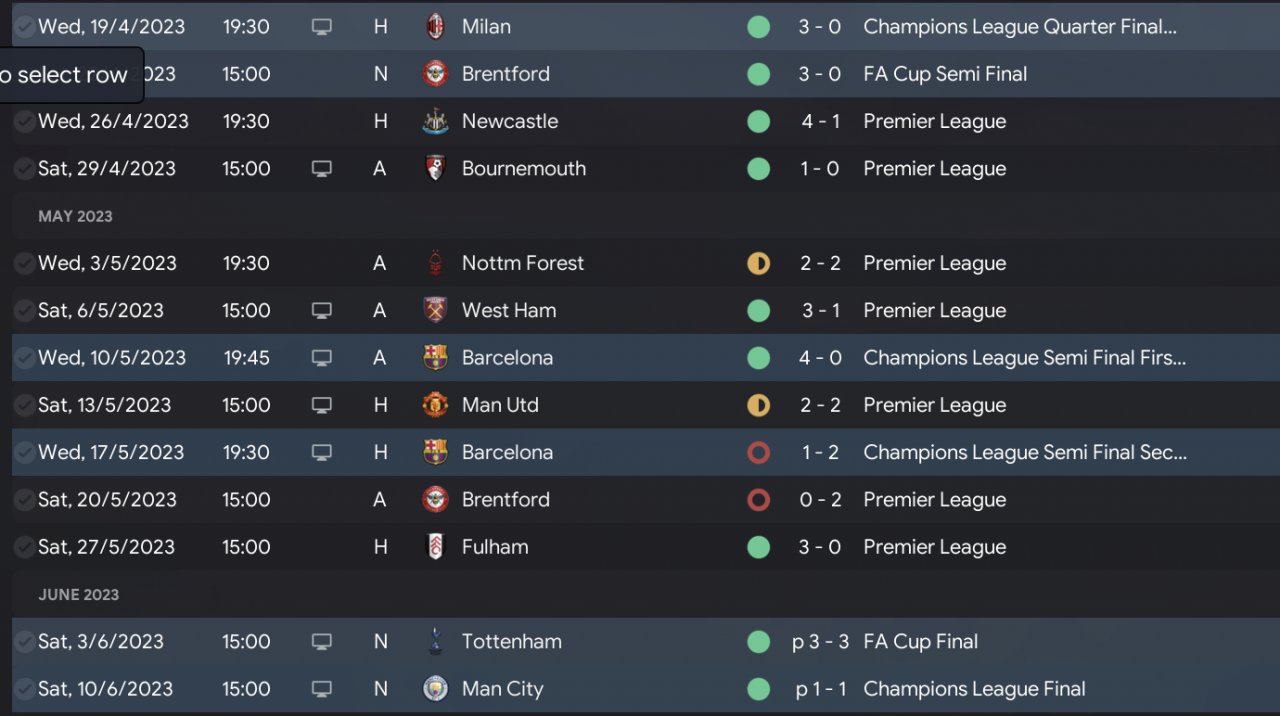Click the TV broadcast icon for Bournemouth match

click(x=321, y=169)
